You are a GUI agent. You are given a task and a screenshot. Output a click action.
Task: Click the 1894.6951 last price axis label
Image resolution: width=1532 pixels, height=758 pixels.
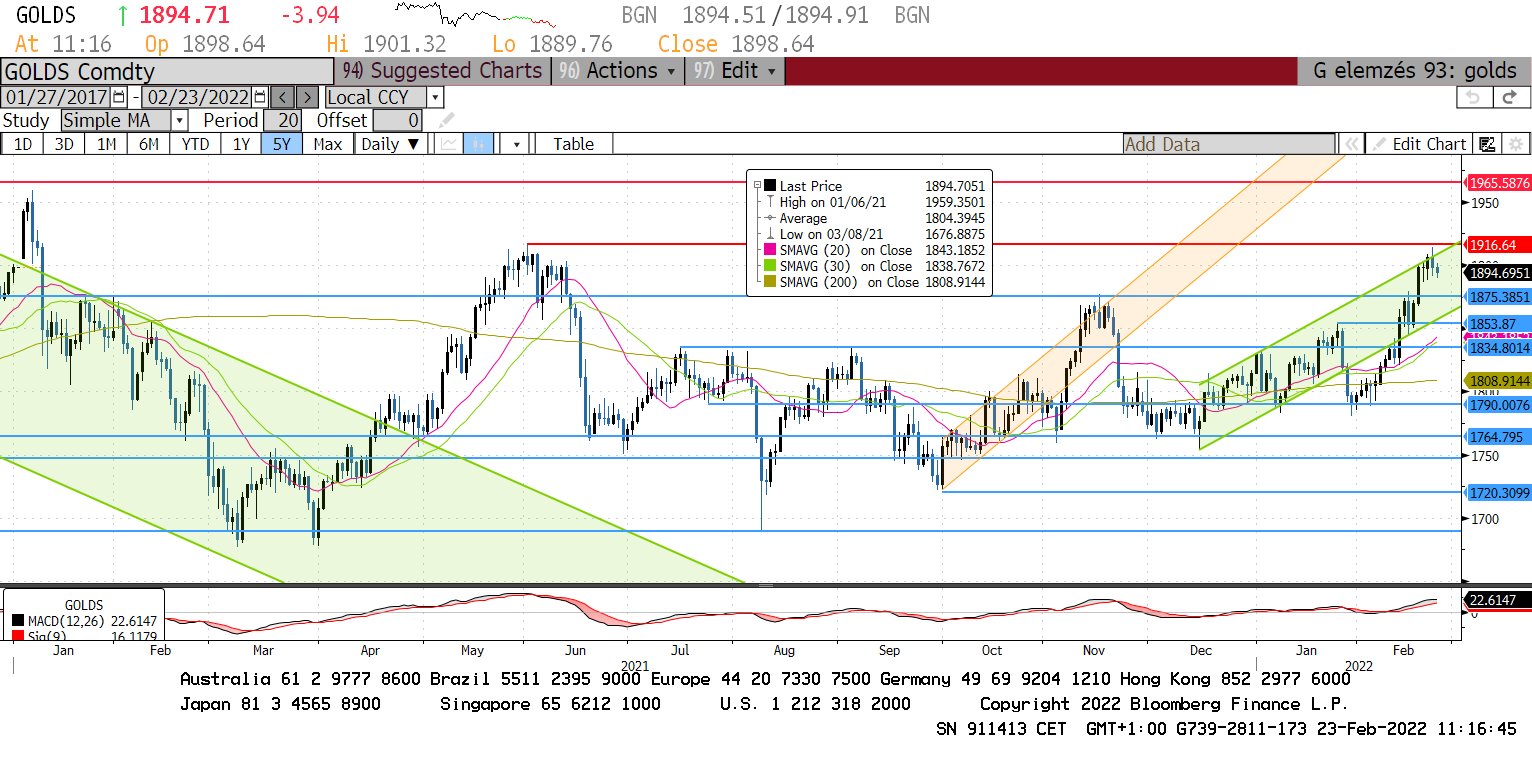coord(1498,271)
